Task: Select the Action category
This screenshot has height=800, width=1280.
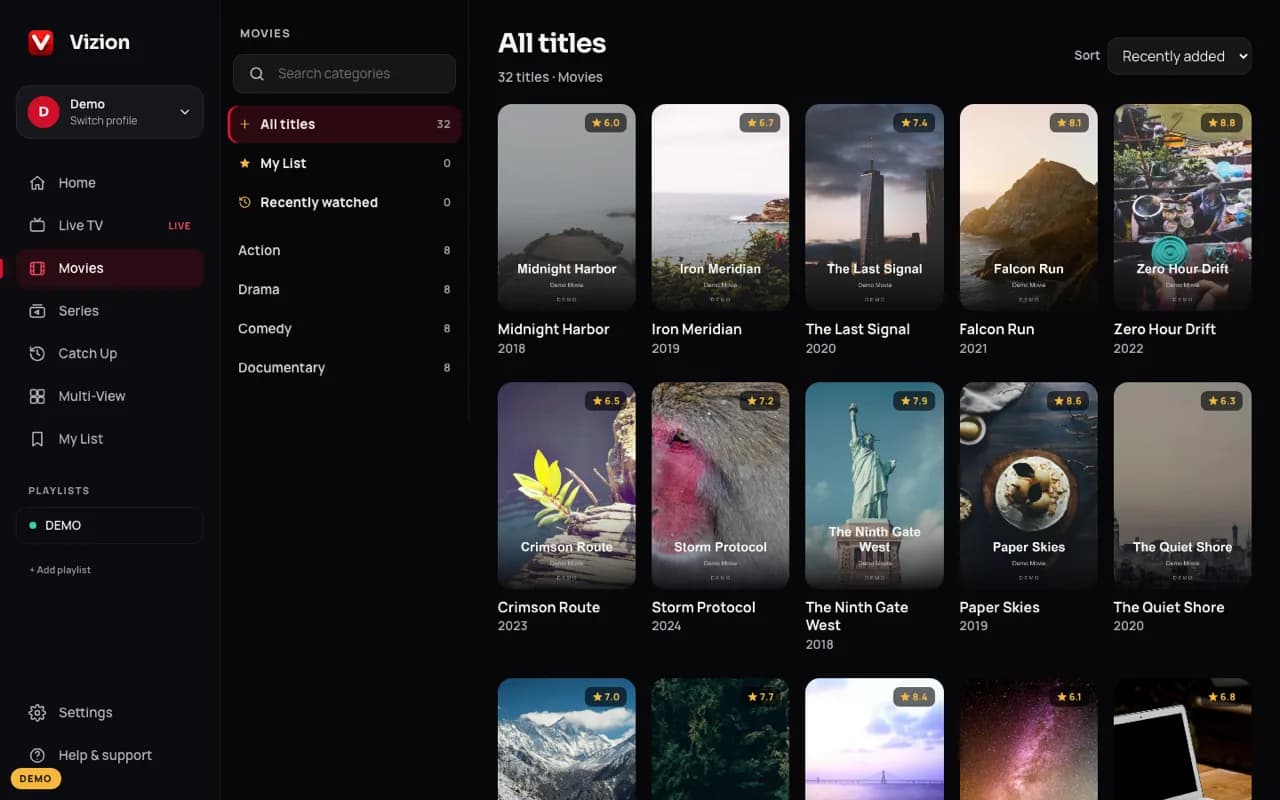Action: 344,250
